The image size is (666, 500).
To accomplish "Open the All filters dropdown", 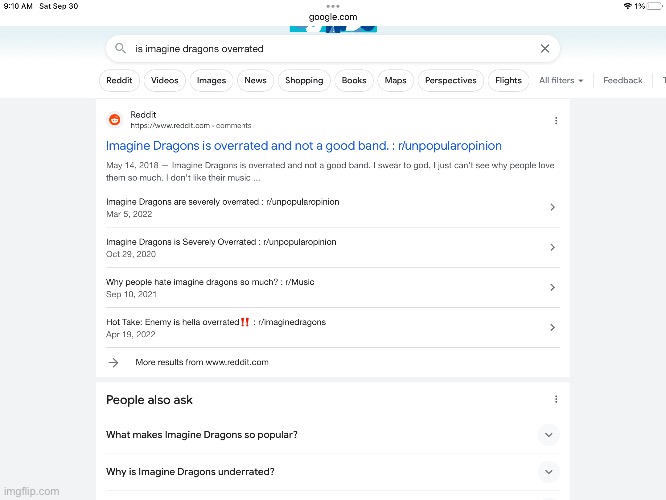I will click(x=561, y=80).
